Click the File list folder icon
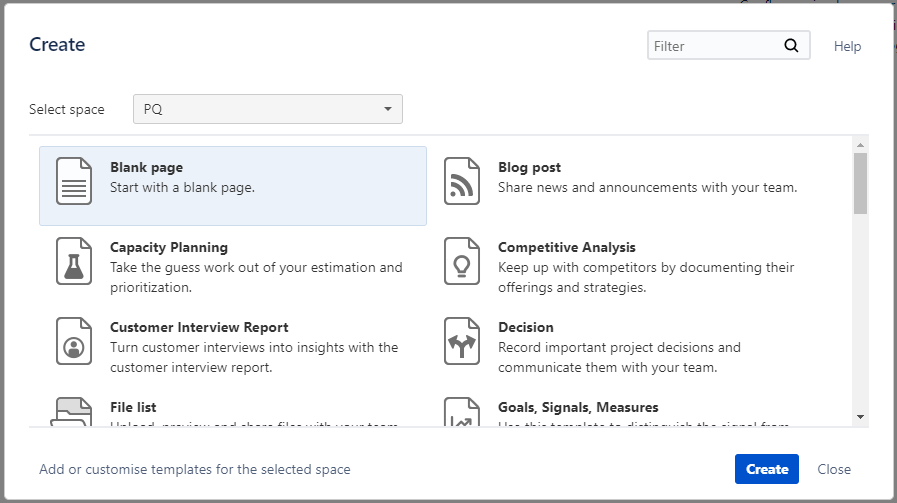Image resolution: width=897 pixels, height=503 pixels. pos(74,413)
